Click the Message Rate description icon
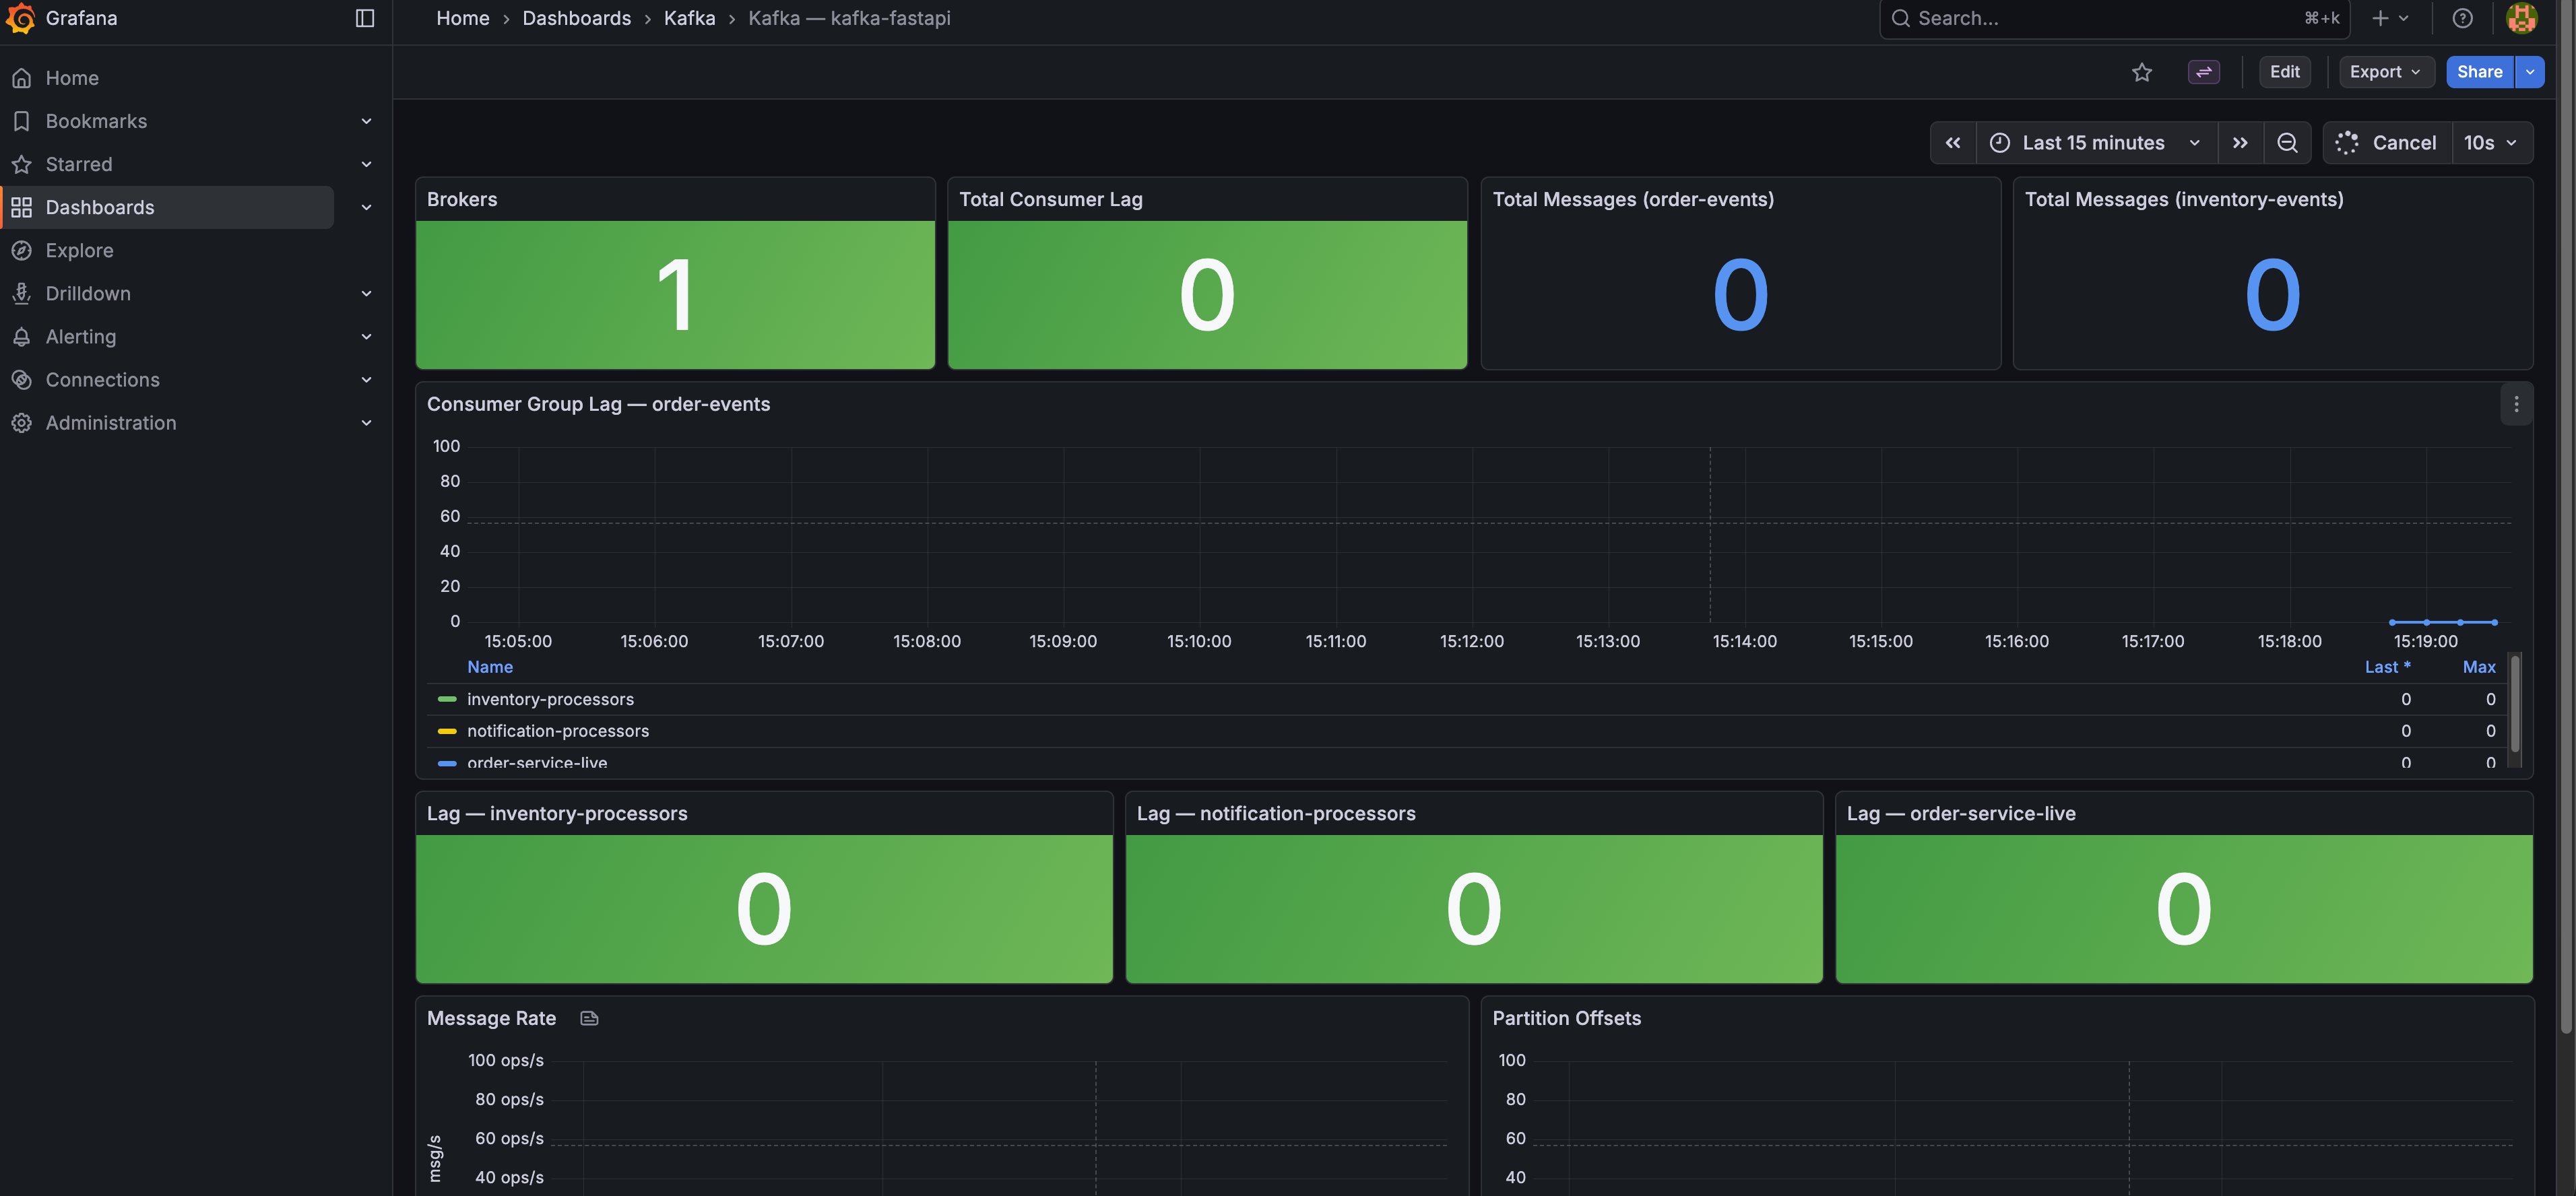 click(589, 1018)
